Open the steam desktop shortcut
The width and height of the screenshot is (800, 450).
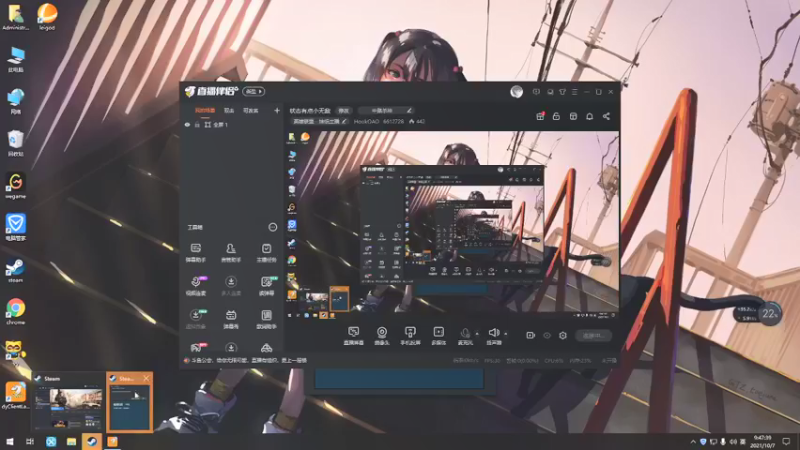(15, 269)
